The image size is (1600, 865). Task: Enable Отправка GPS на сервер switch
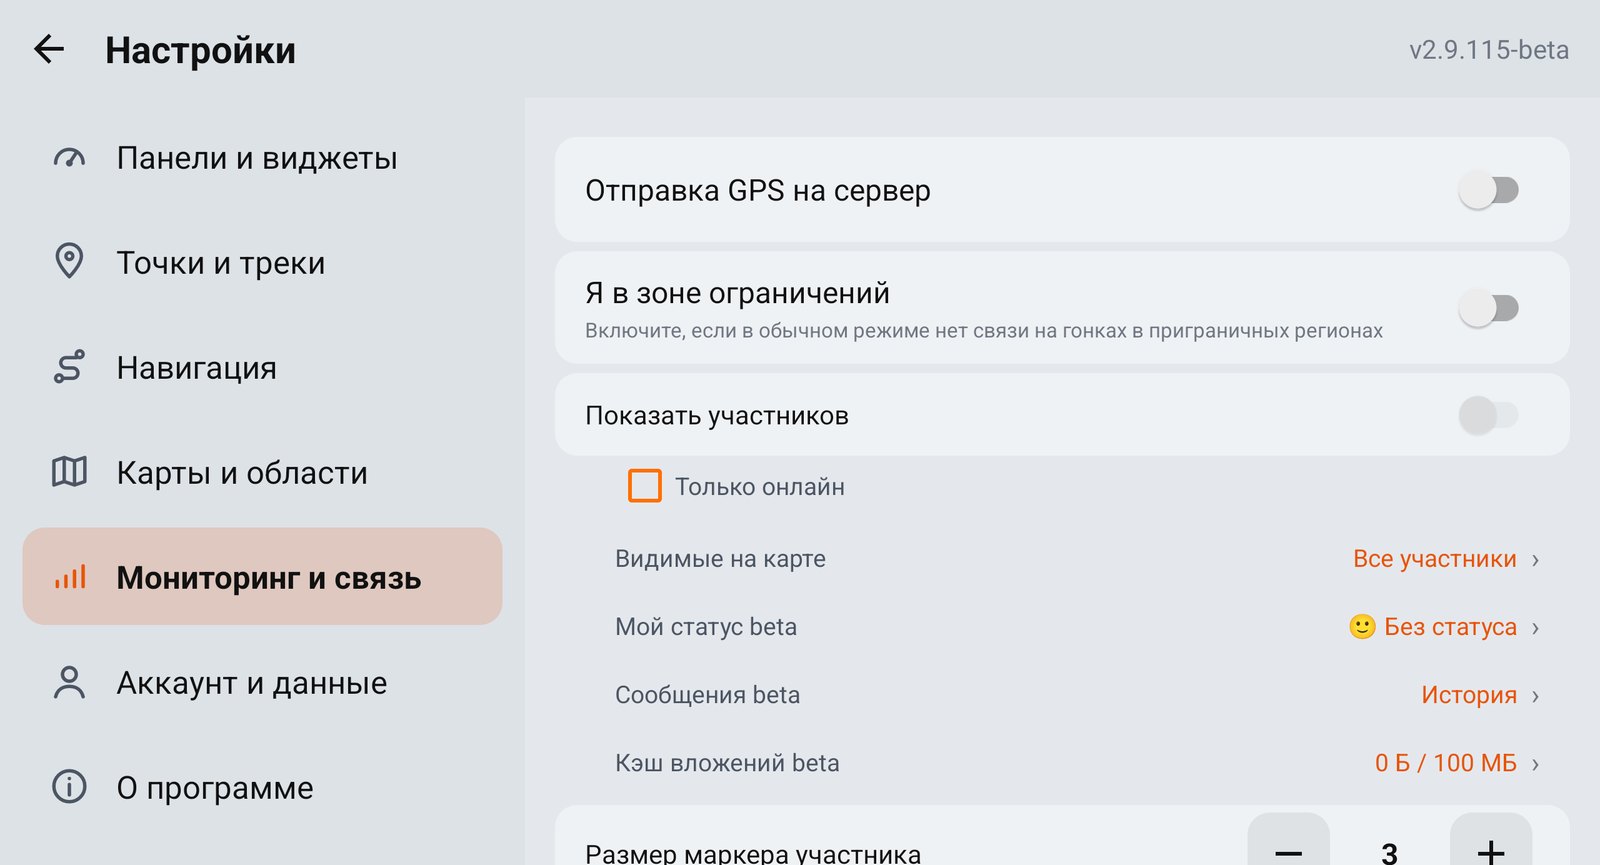1488,190
